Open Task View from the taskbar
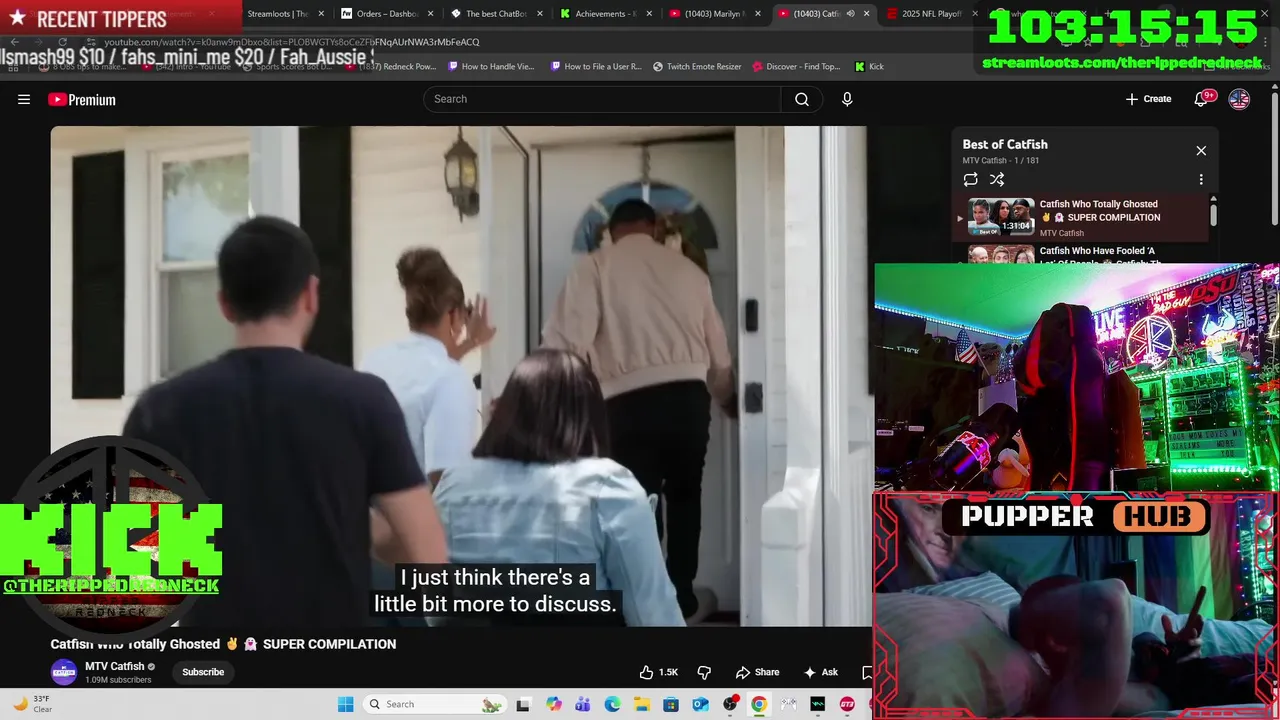 (522, 704)
